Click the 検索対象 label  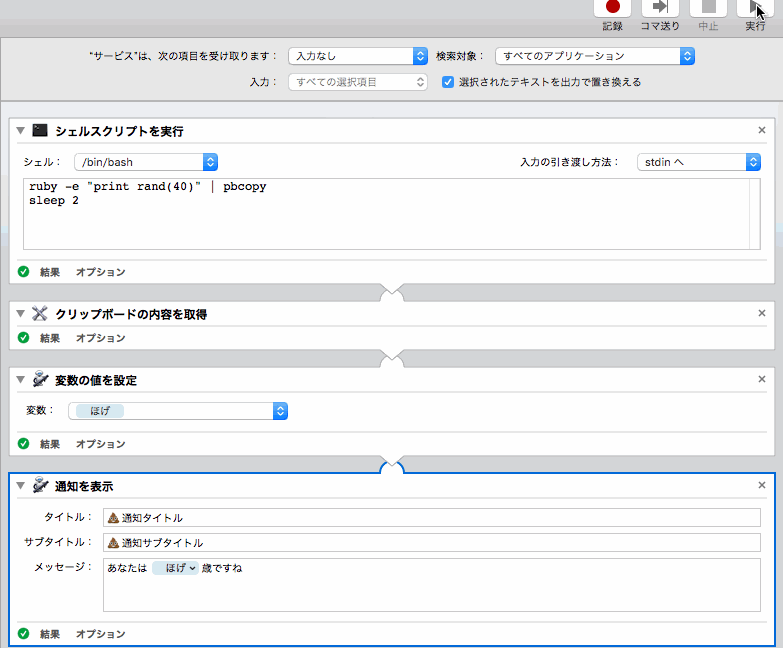460,56
